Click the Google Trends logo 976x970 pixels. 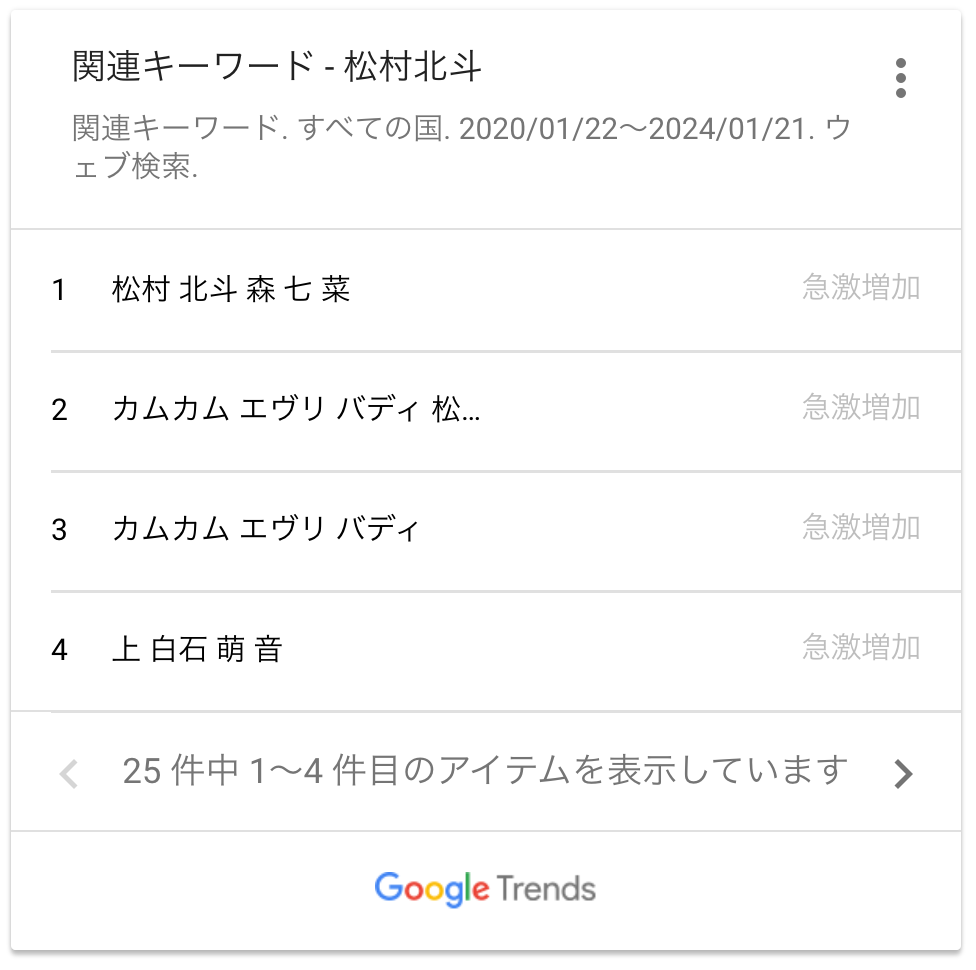[485, 889]
